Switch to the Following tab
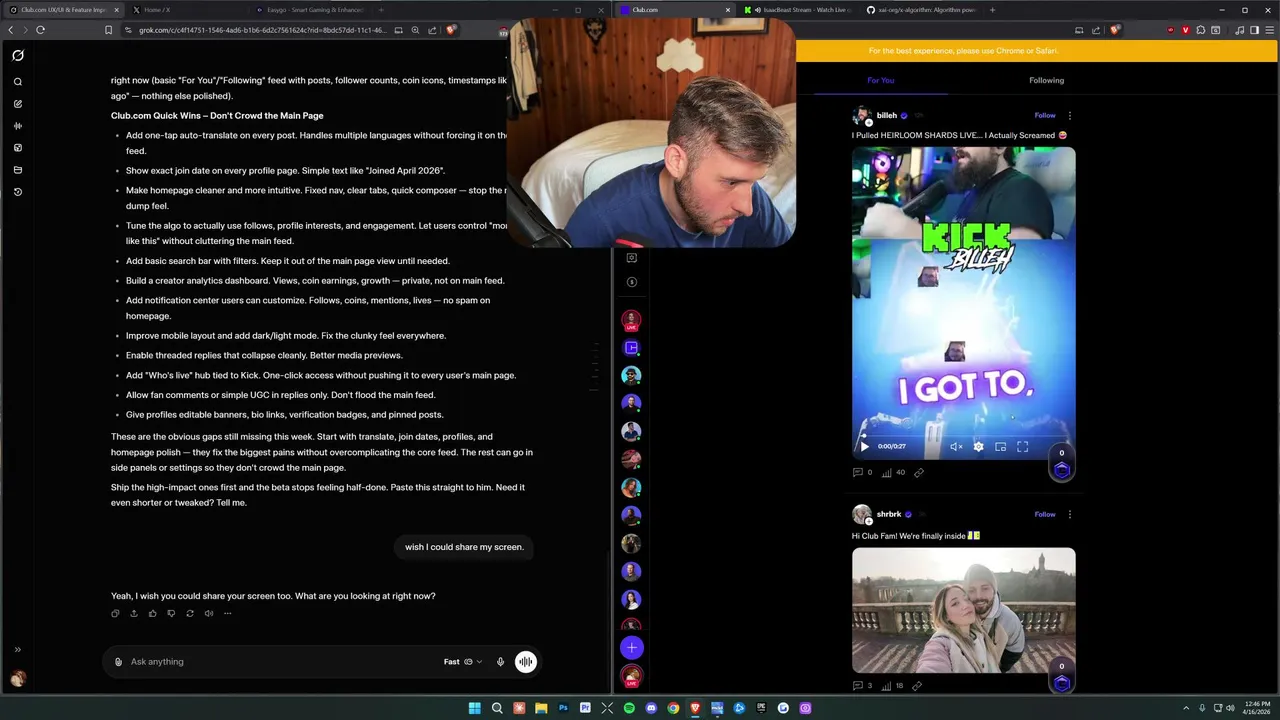The height and width of the screenshot is (720, 1280). pos(1046,80)
